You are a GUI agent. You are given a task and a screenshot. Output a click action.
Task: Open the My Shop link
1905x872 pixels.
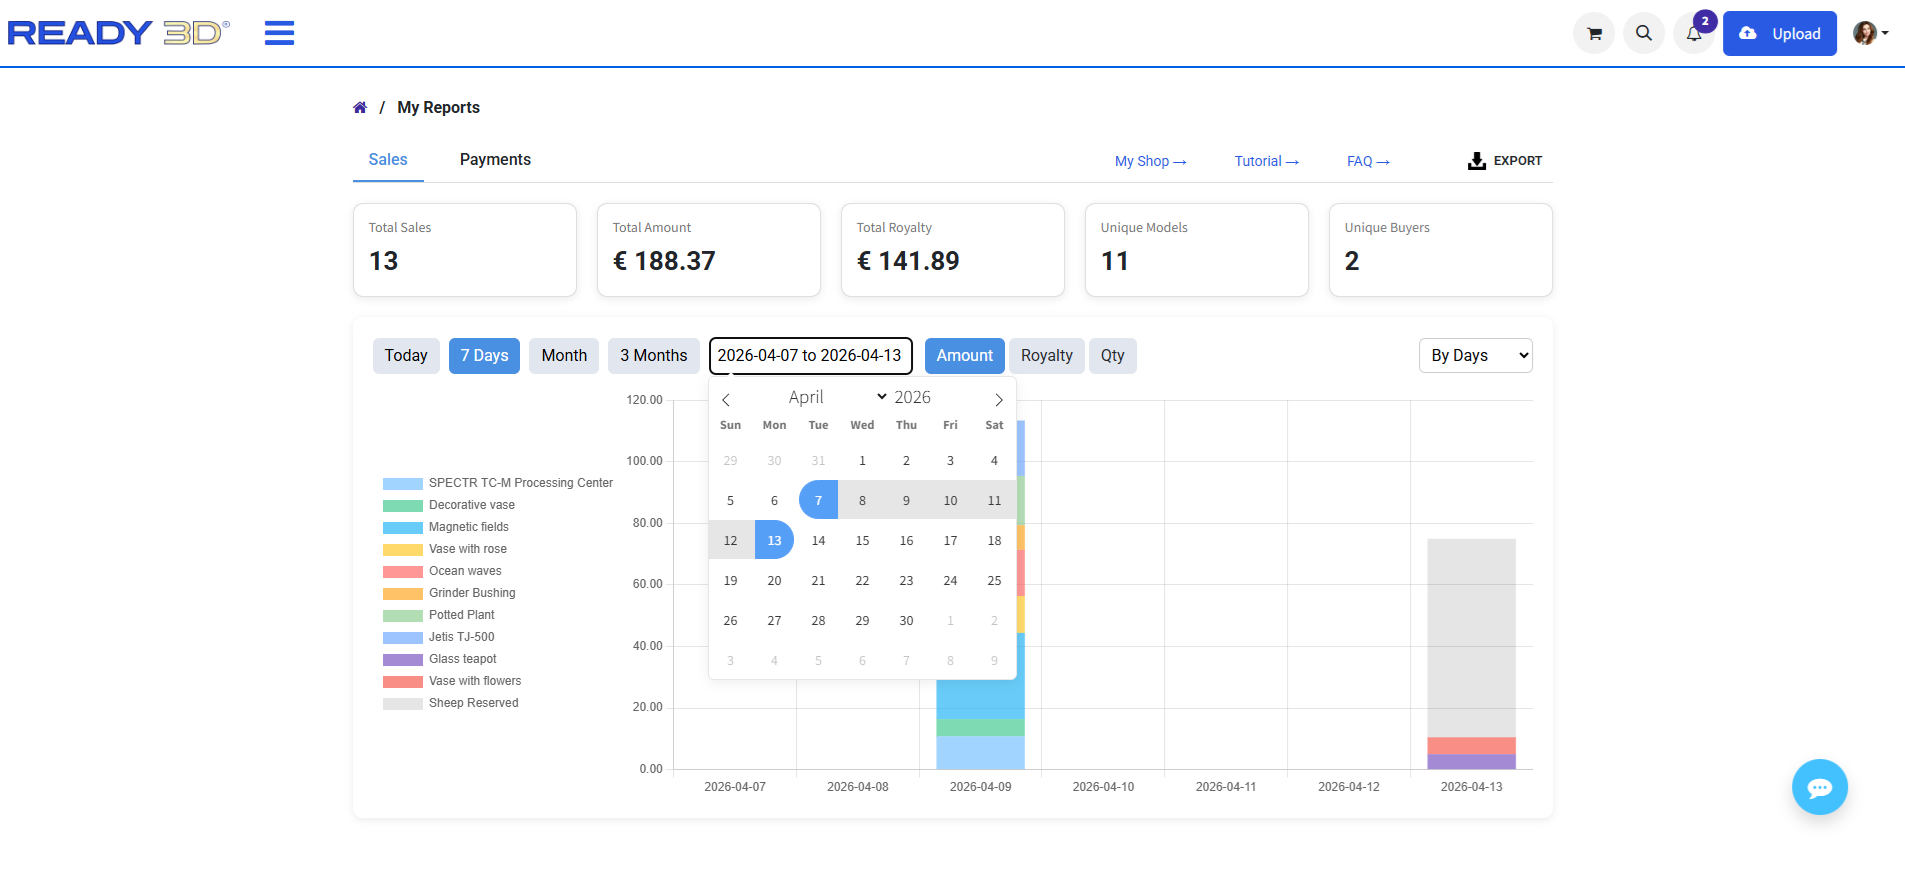(x=1150, y=161)
